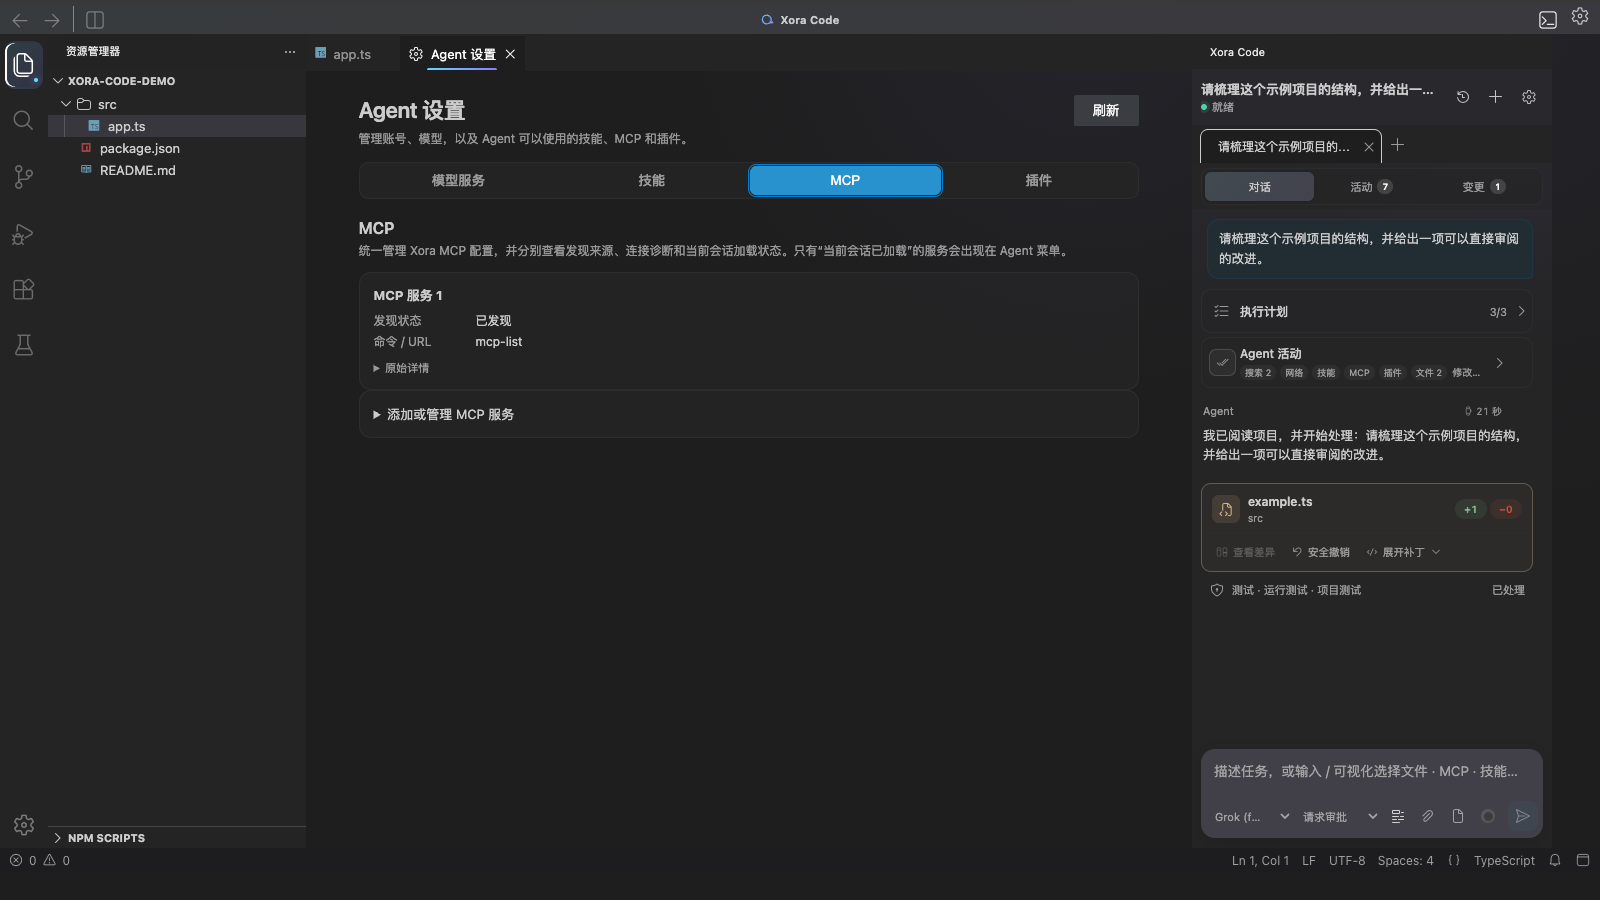1600x900 pixels.
Task: Click Ln 1, Col 1 in status bar
Action: pyautogui.click(x=1260, y=860)
